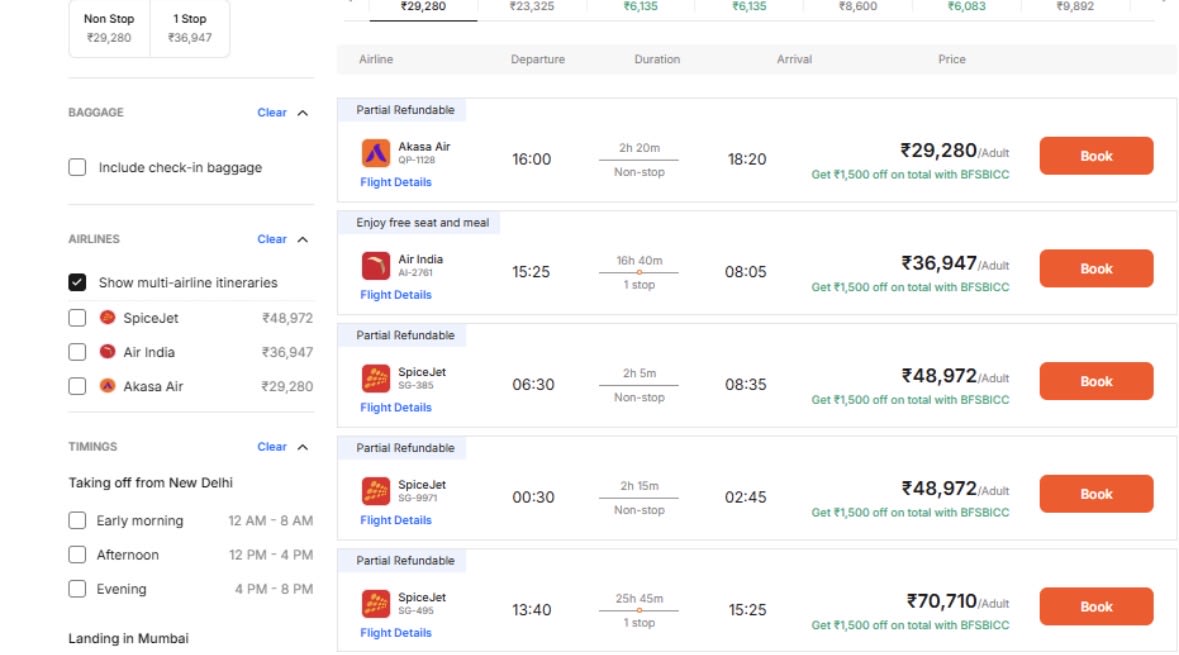Click the Departure column header
Image resolution: width=1179 pixels, height=655 pixels.
point(538,59)
